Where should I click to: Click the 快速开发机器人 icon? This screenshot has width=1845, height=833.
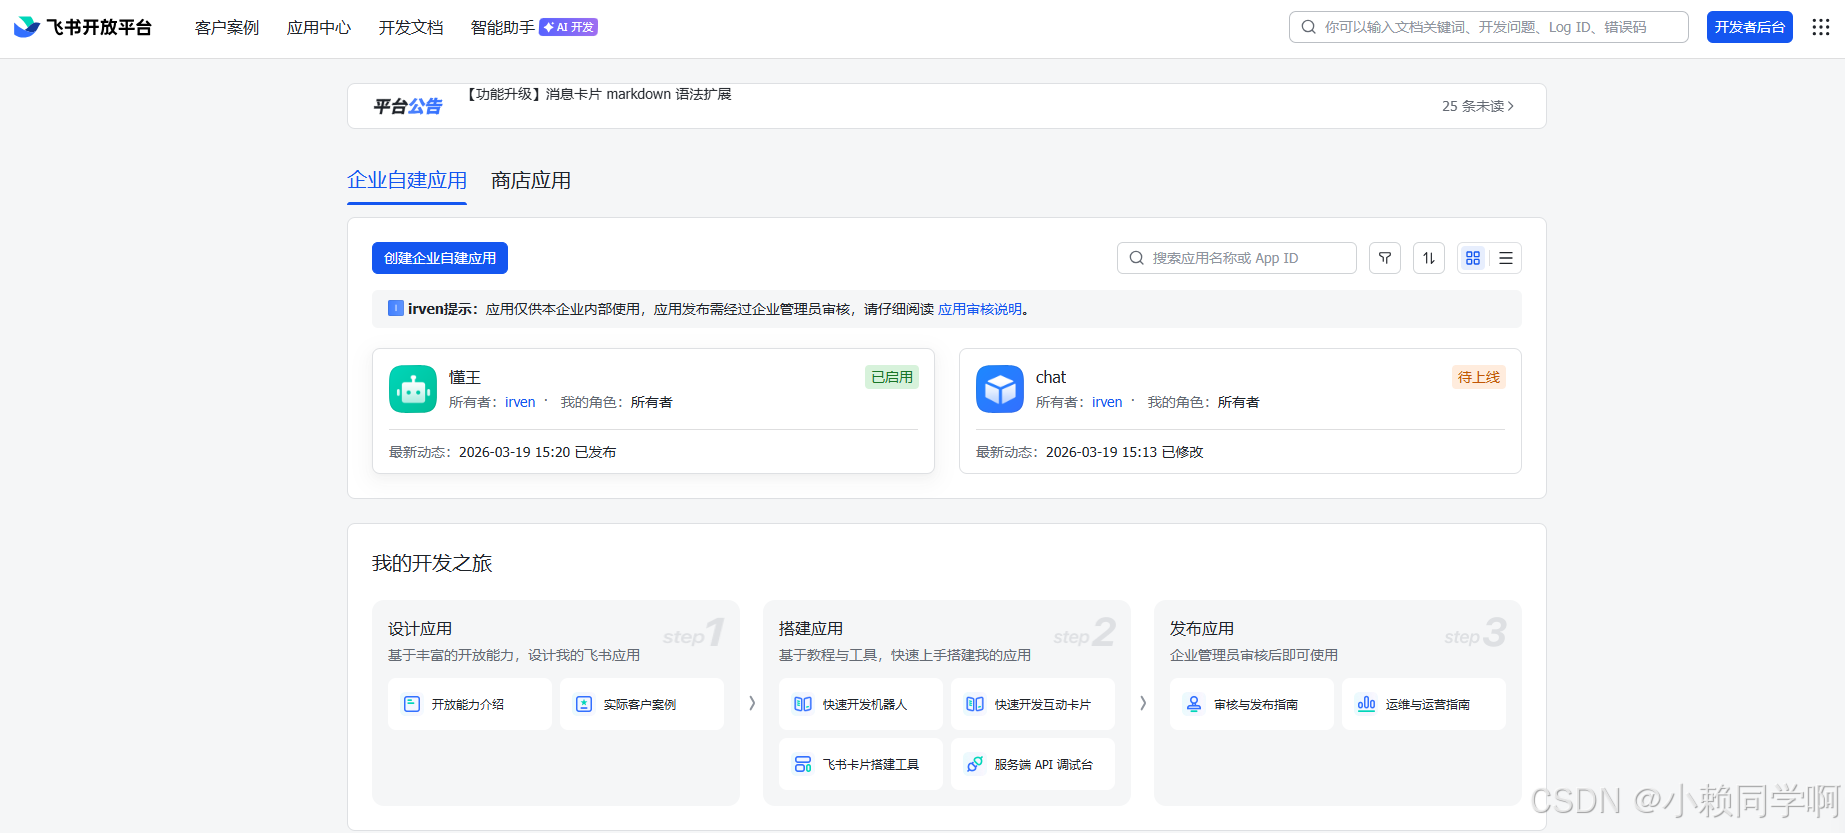(803, 704)
